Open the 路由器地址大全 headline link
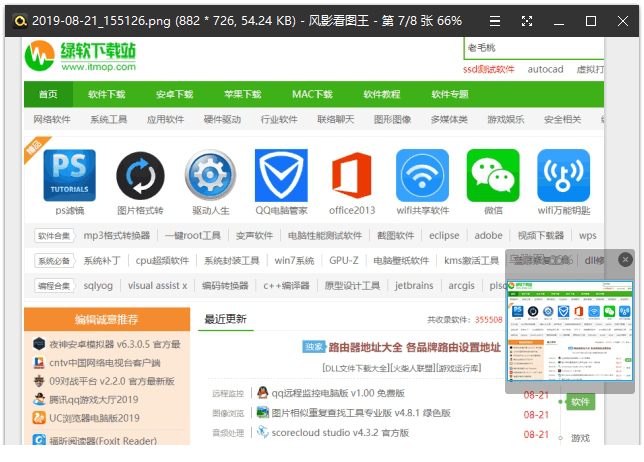Image resolution: width=644 pixels, height=462 pixels. click(414, 347)
